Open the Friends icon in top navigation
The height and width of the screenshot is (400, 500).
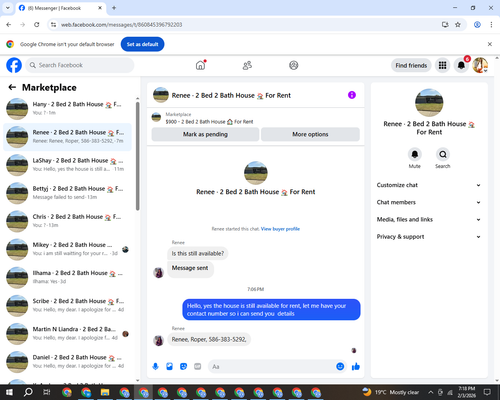(247, 65)
